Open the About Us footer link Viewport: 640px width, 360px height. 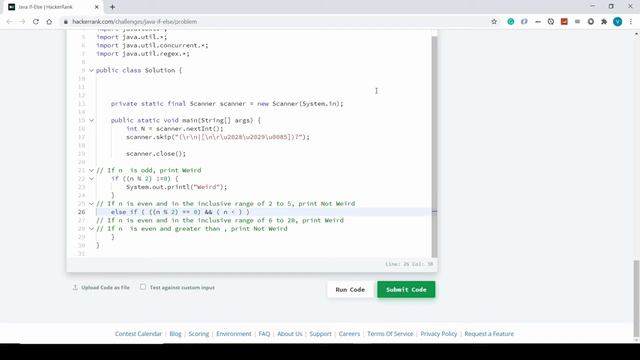pyautogui.click(x=290, y=333)
